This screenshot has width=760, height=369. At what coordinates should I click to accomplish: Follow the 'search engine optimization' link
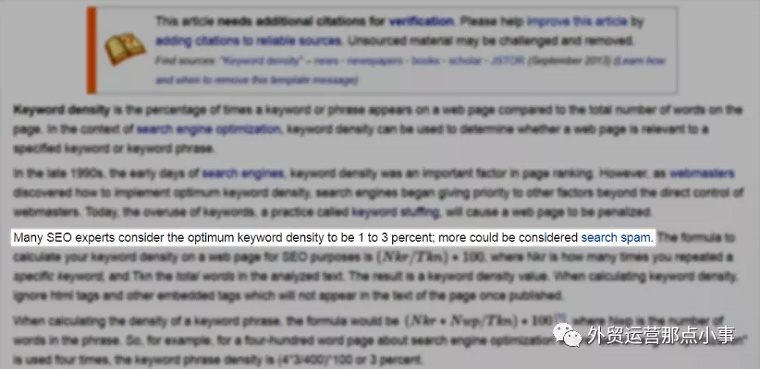coord(208,129)
